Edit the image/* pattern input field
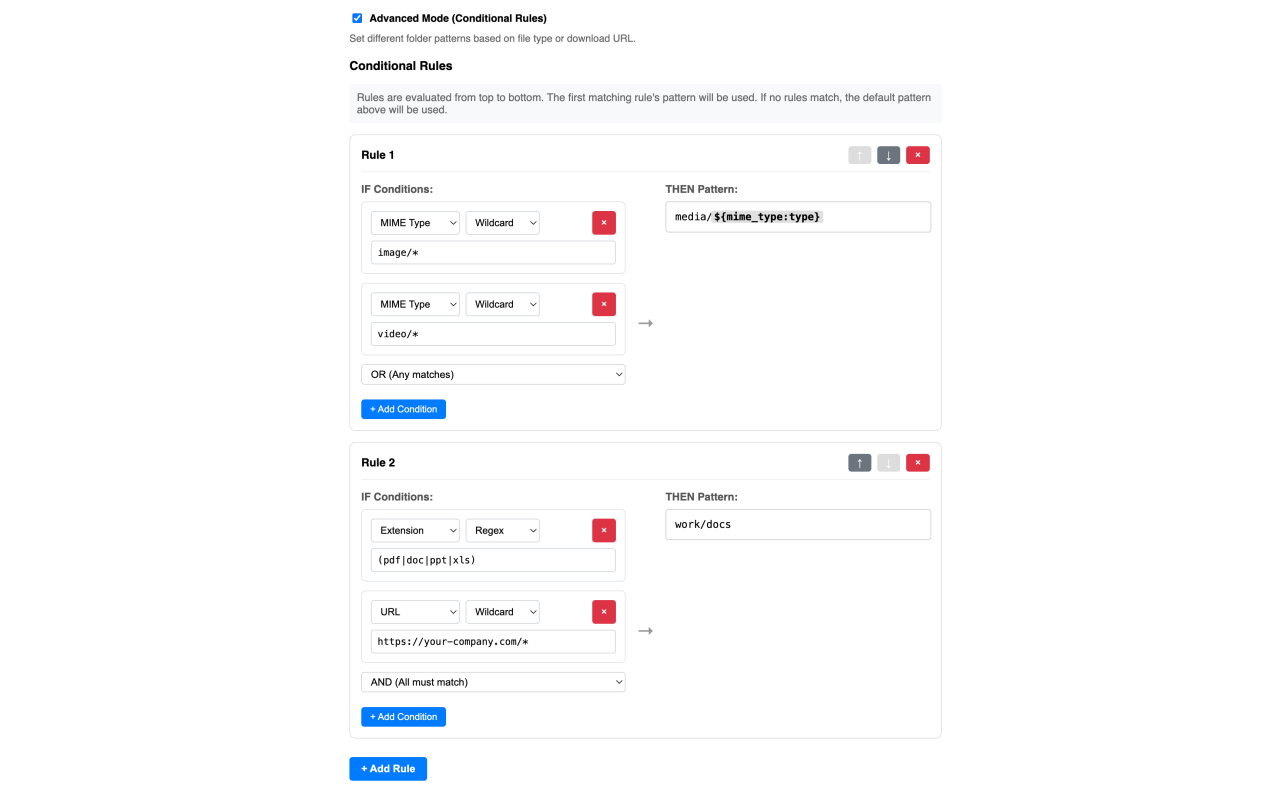This screenshot has height=800, width=1280. (493, 252)
